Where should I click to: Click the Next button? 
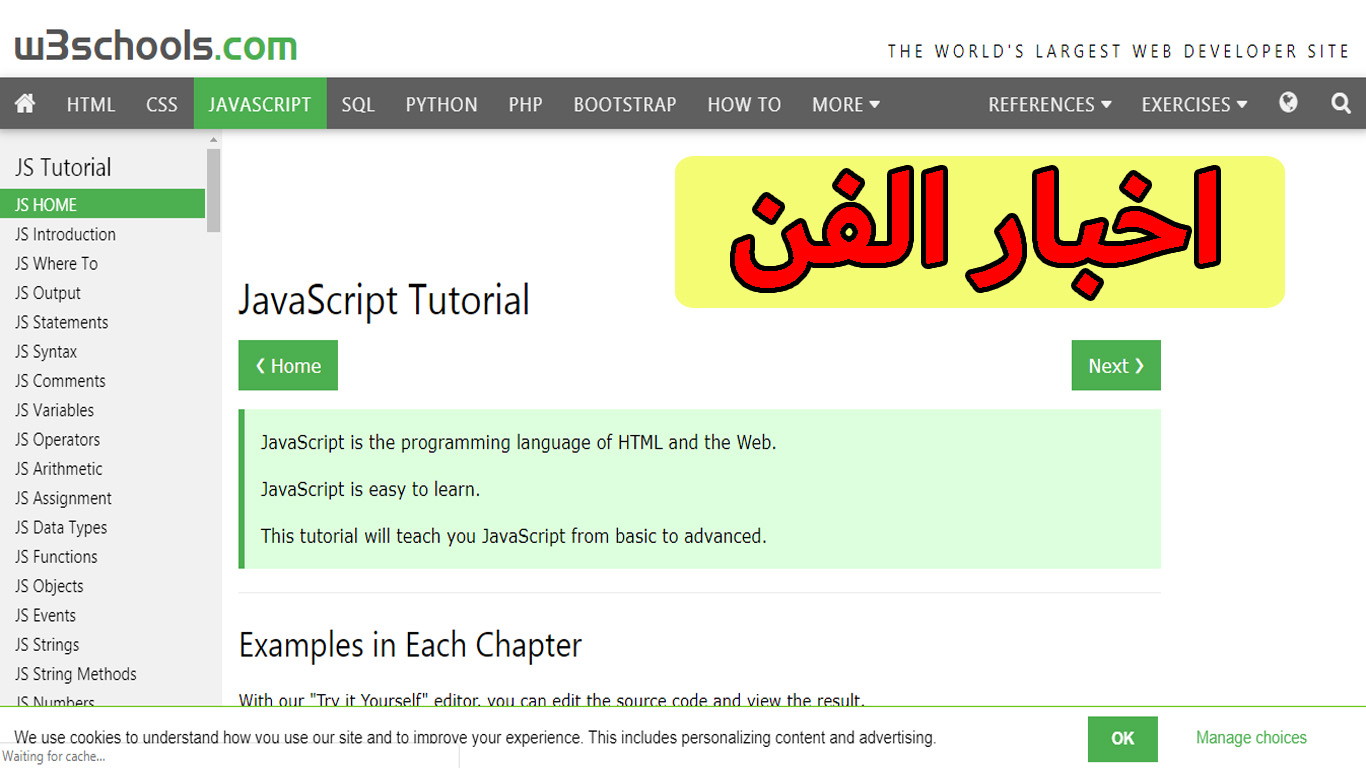point(1116,365)
